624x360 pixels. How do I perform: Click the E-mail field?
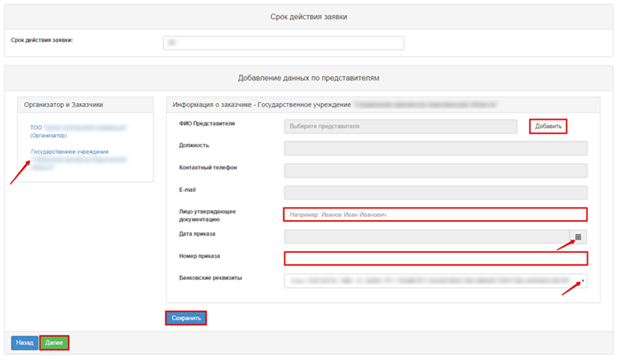click(x=436, y=193)
